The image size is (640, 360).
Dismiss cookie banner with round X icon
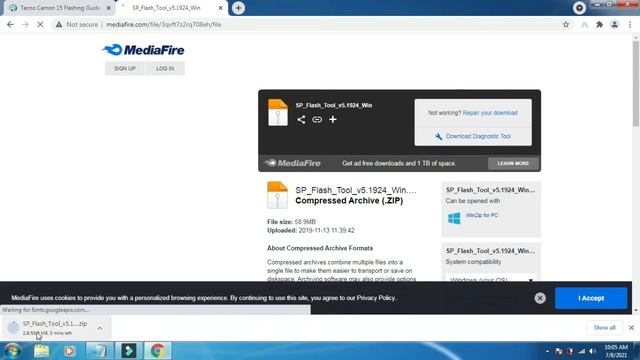[x=540, y=298]
